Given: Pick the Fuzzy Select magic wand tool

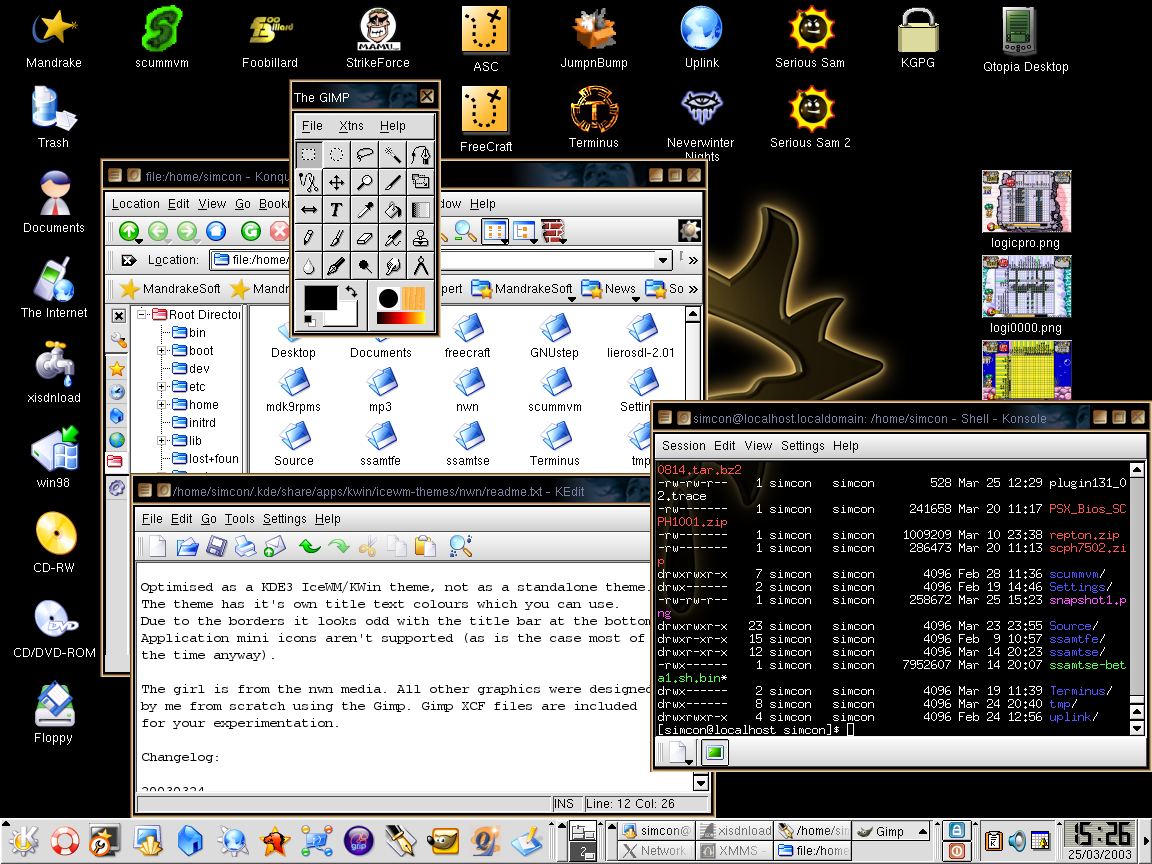Looking at the screenshot, I should (392, 154).
